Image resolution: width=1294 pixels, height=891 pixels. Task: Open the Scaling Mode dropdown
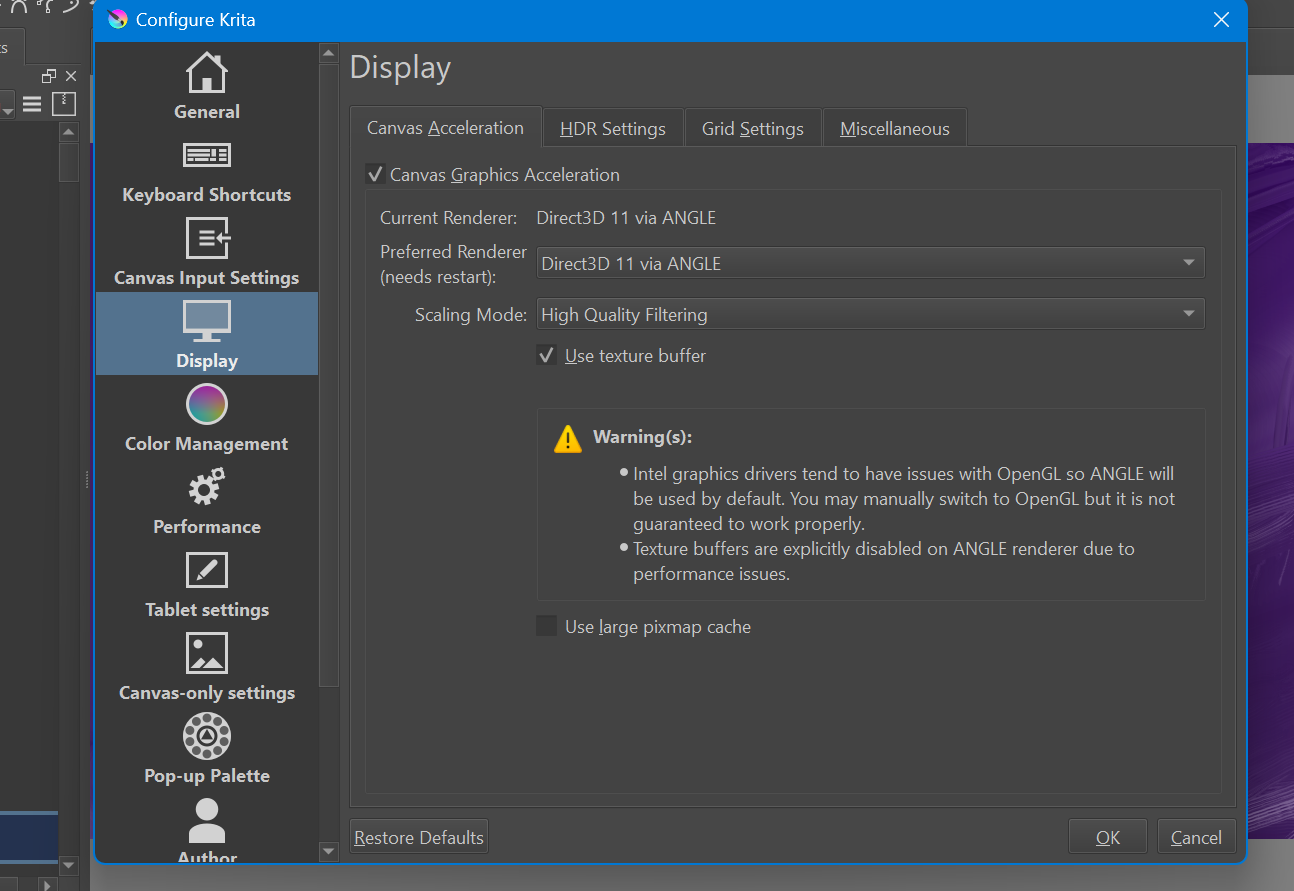(870, 315)
